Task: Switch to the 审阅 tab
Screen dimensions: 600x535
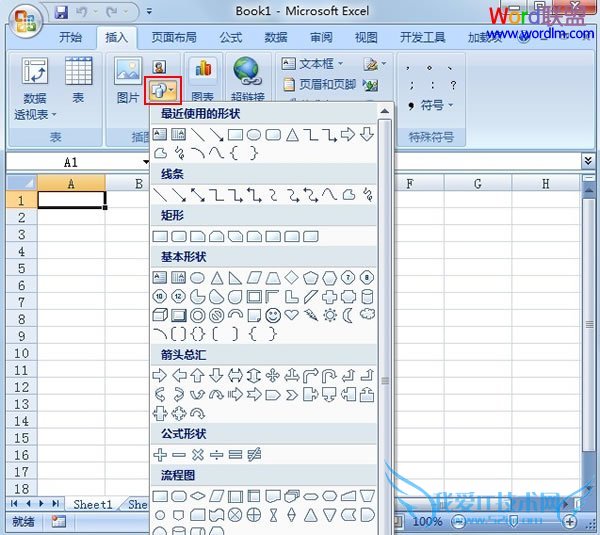Action: pos(321,38)
